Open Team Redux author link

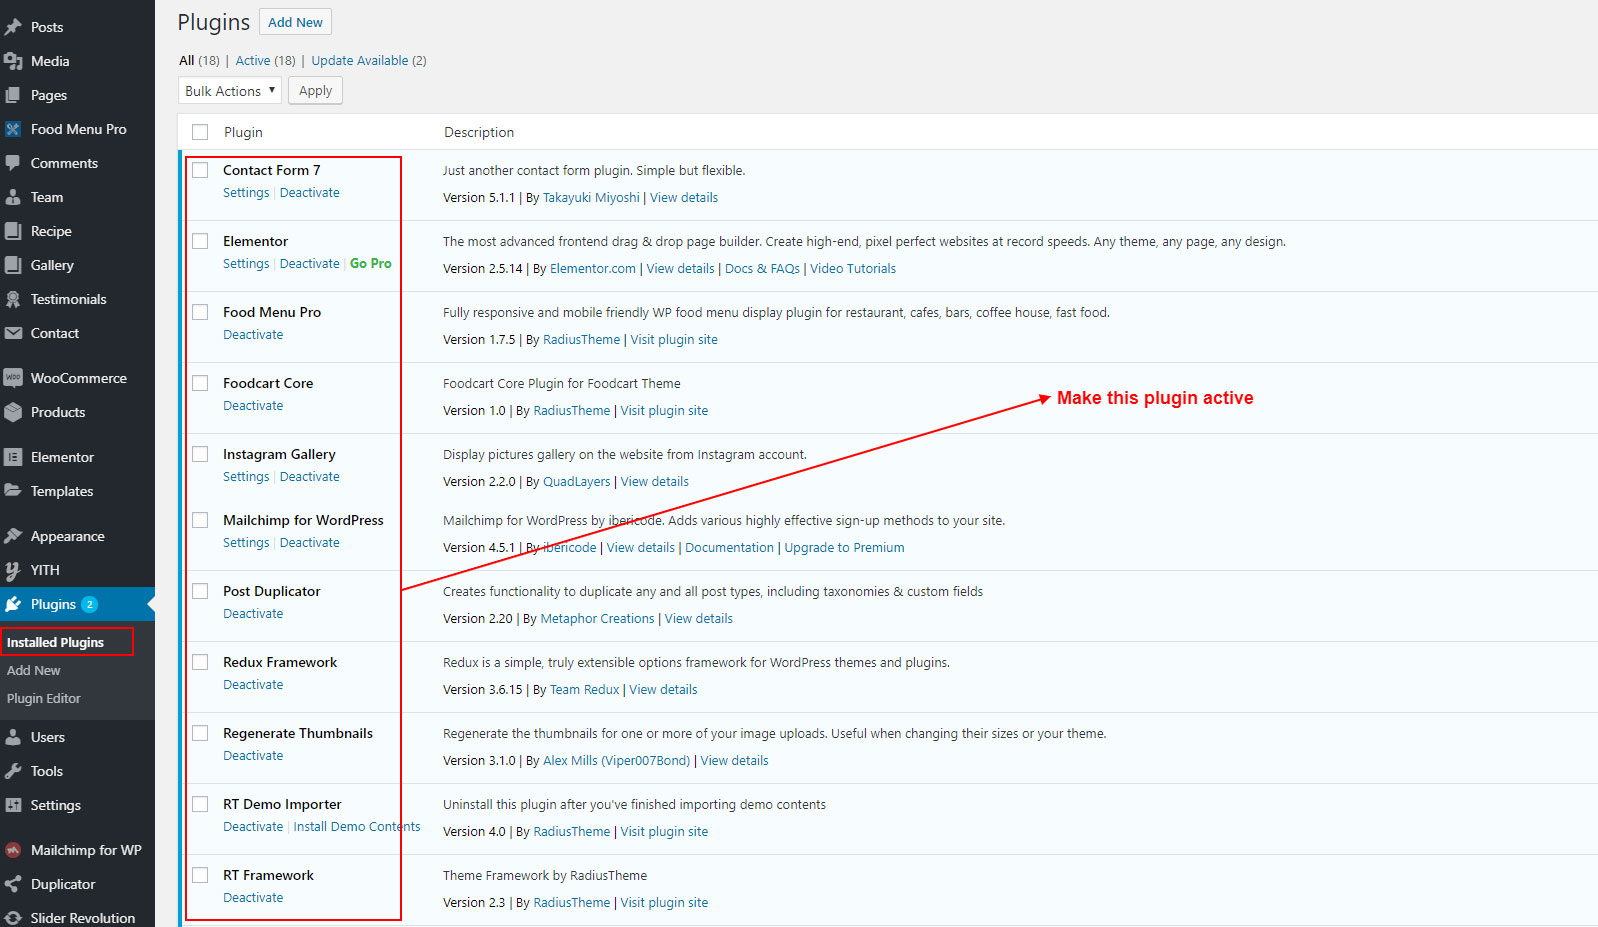click(x=585, y=690)
